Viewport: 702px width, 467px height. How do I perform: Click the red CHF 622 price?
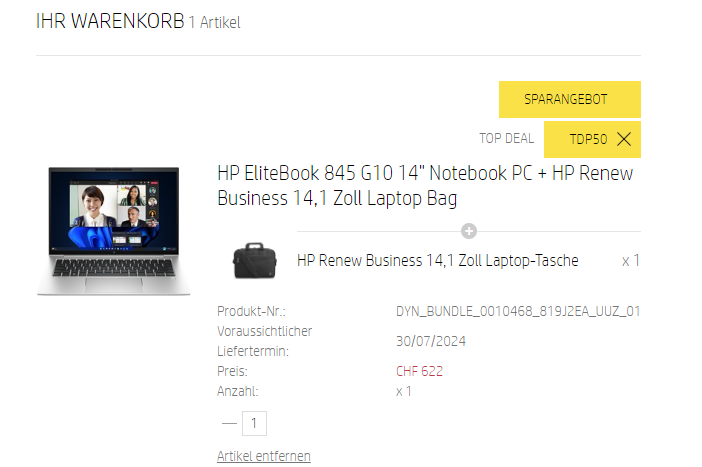(x=419, y=371)
